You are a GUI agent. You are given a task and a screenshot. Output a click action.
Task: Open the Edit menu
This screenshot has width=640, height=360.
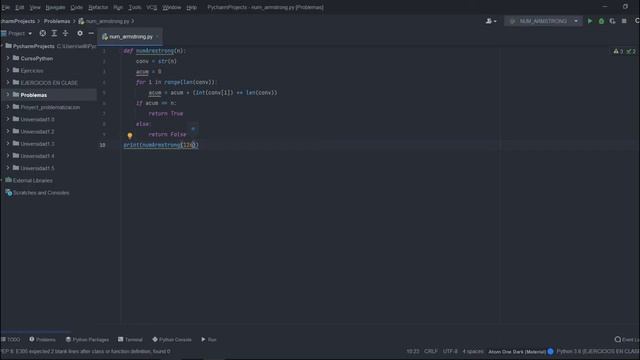click(x=20, y=7)
